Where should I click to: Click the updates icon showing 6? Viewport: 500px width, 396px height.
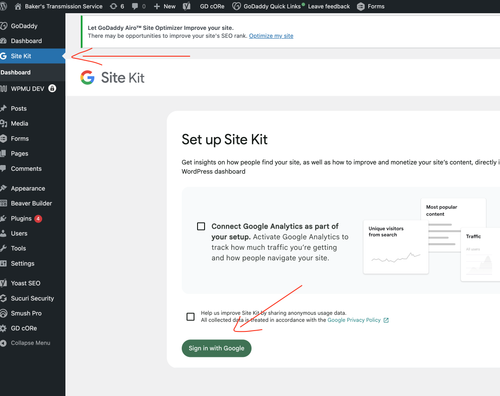click(117, 6)
